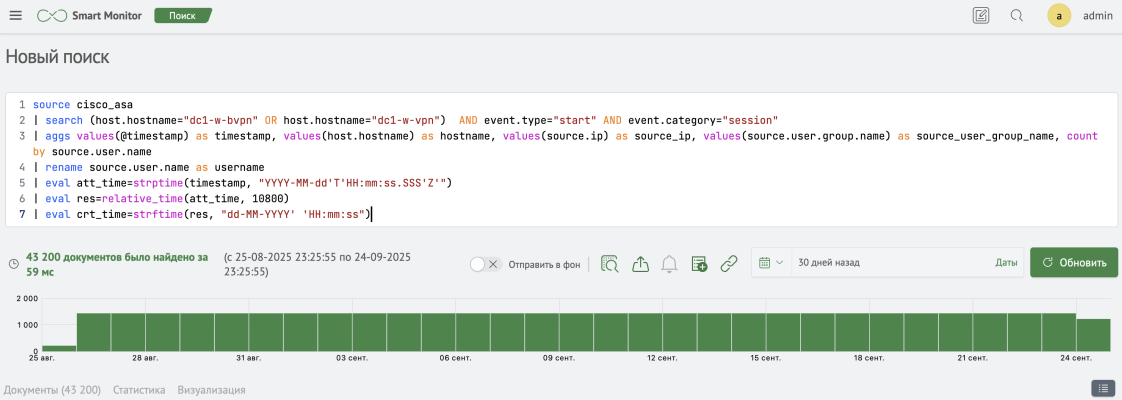Click the "Поиск" badge in header

(x=182, y=16)
